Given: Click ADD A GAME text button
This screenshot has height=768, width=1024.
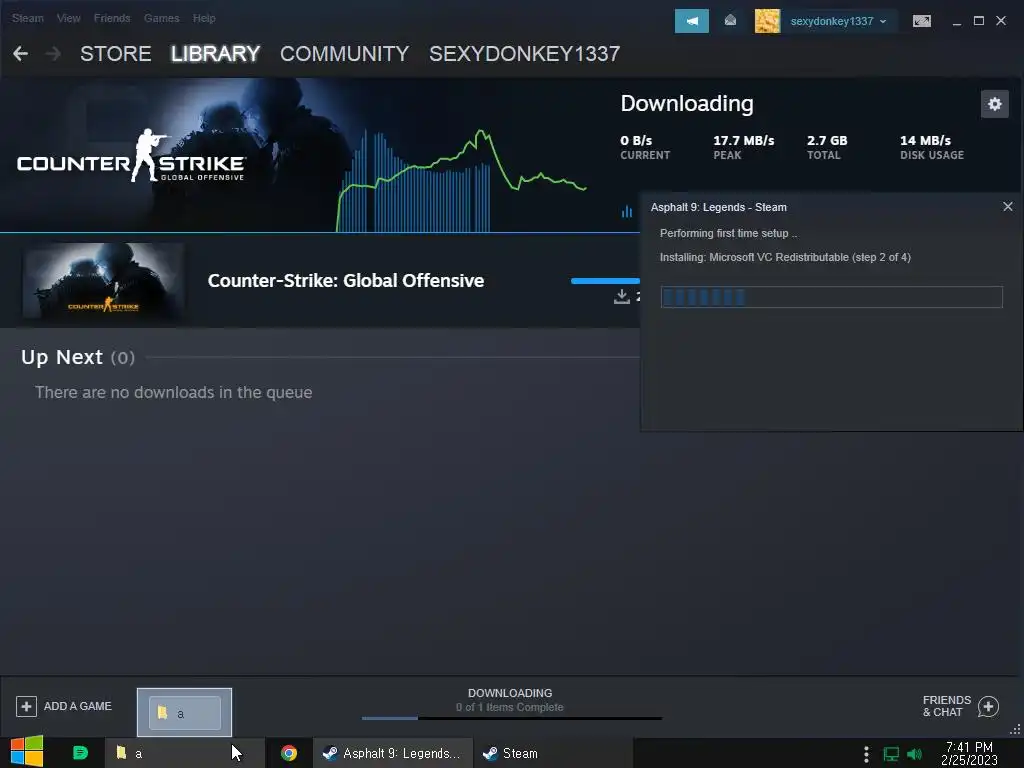Looking at the screenshot, I should pos(78,706).
